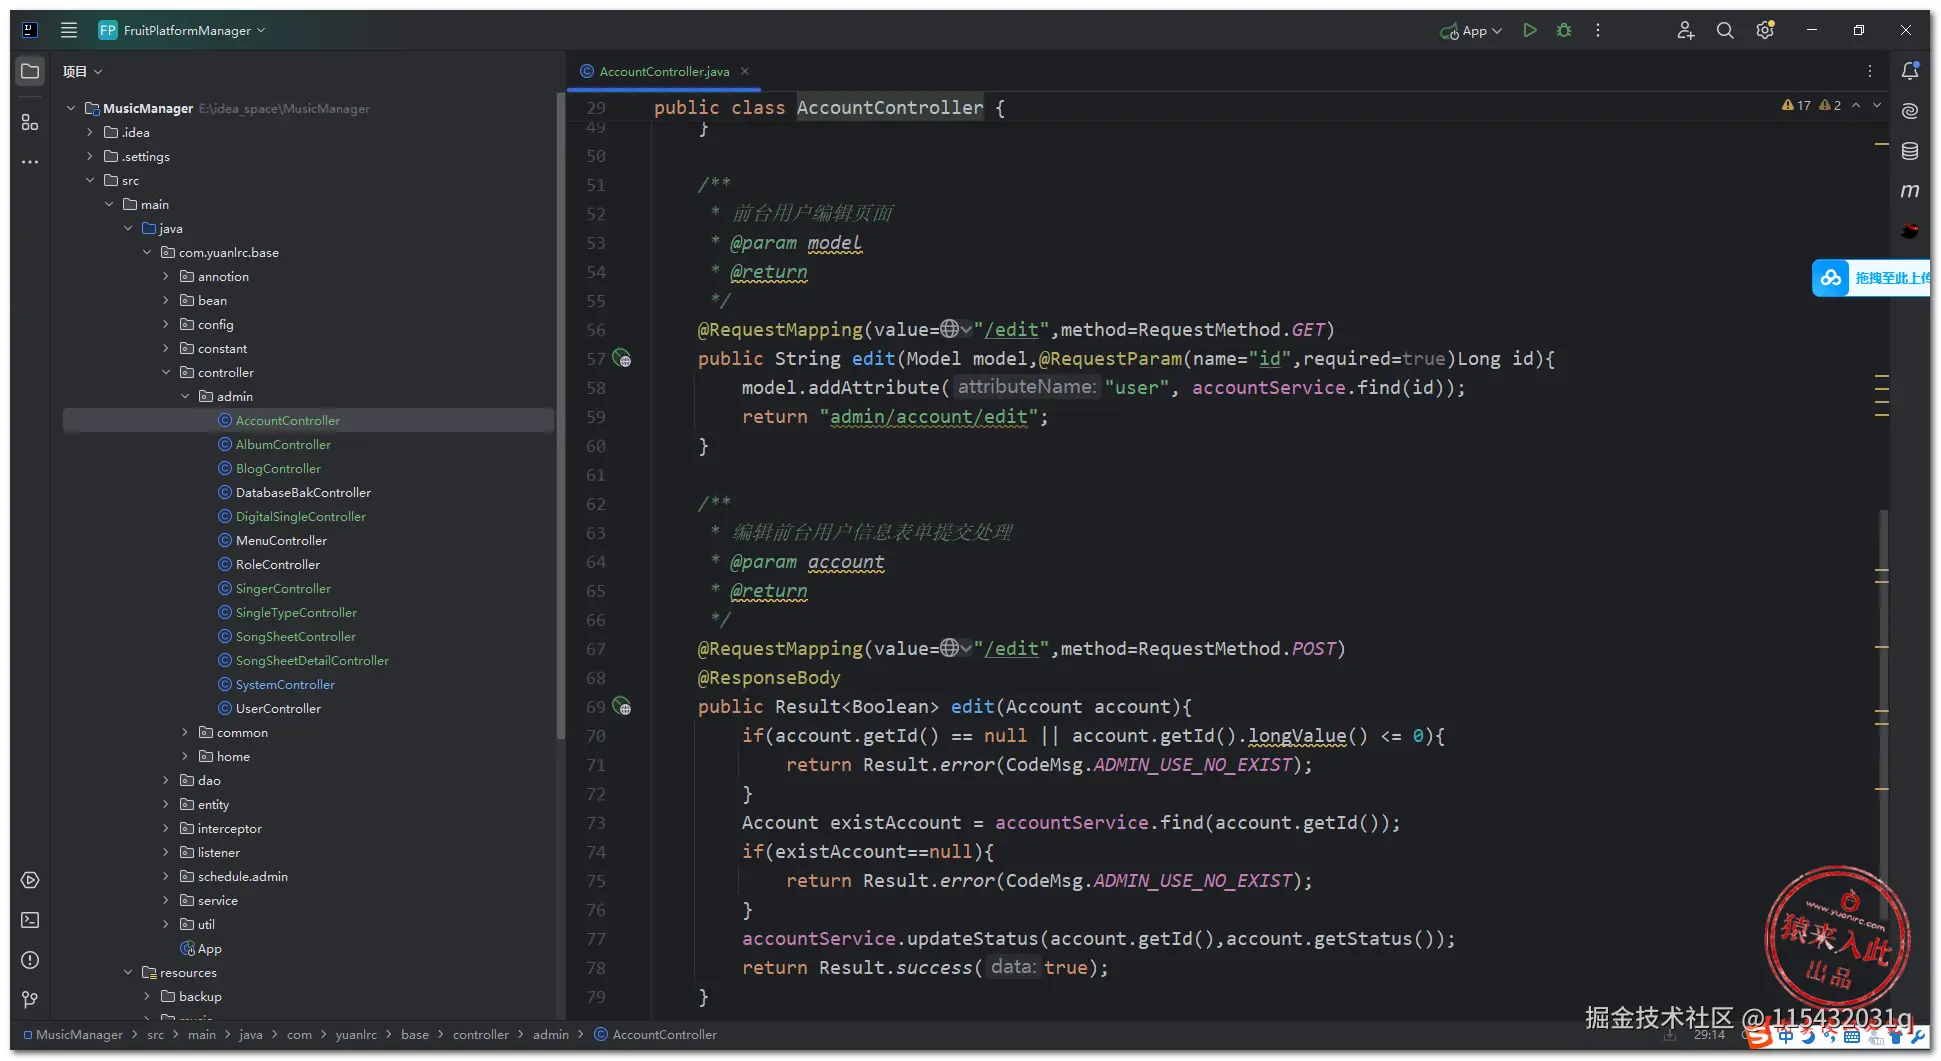This screenshot has width=1941, height=1061.
Task: Open the project view options dropdown
Action: point(83,71)
